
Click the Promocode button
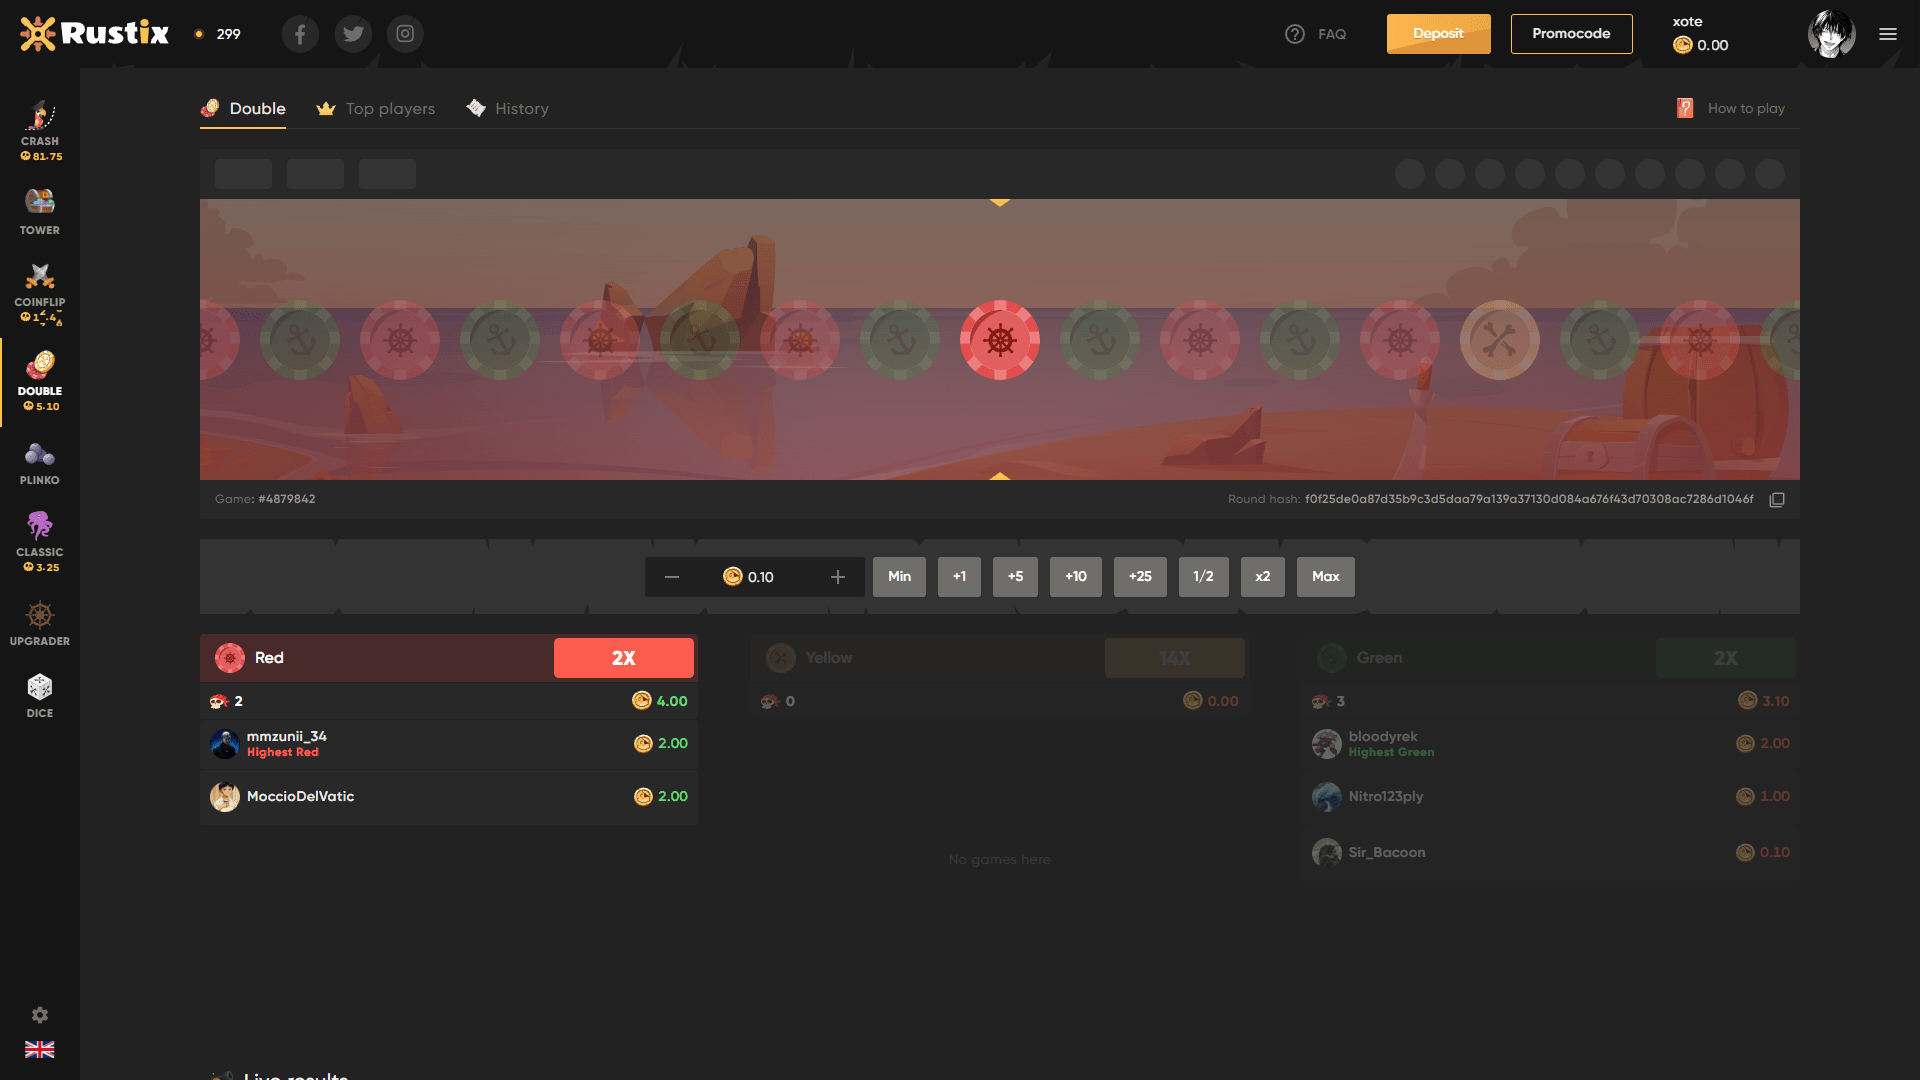[x=1572, y=34]
